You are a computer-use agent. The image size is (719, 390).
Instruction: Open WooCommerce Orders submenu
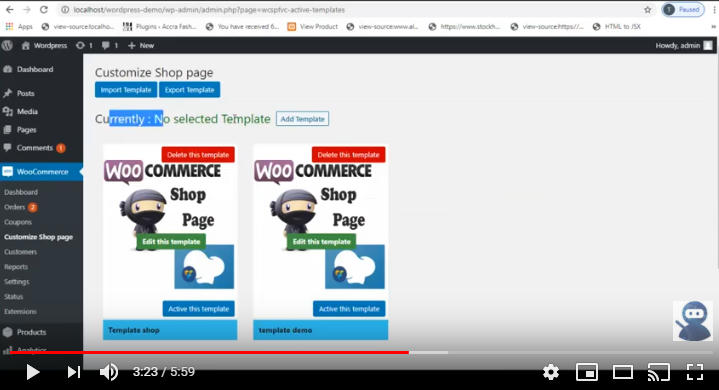15,207
